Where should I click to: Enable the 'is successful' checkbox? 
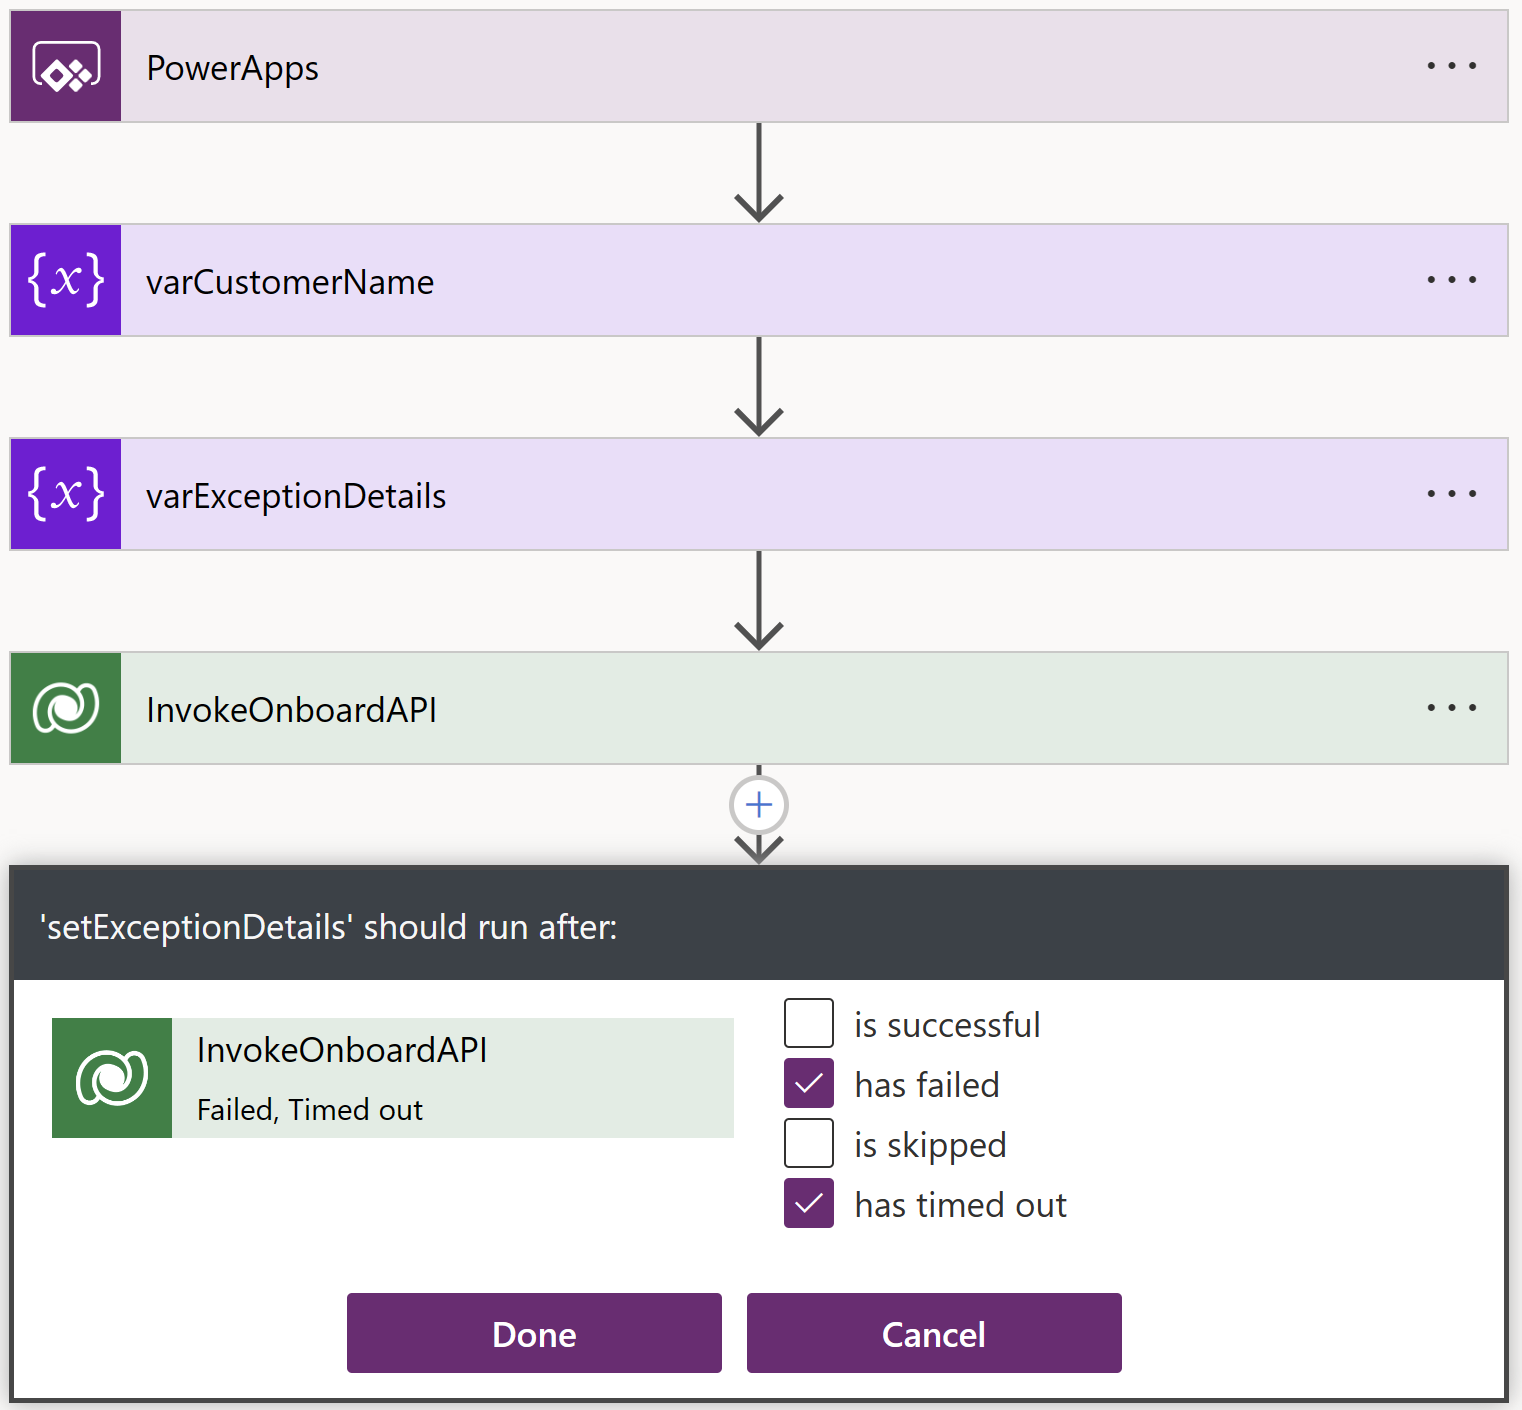coord(809,1023)
